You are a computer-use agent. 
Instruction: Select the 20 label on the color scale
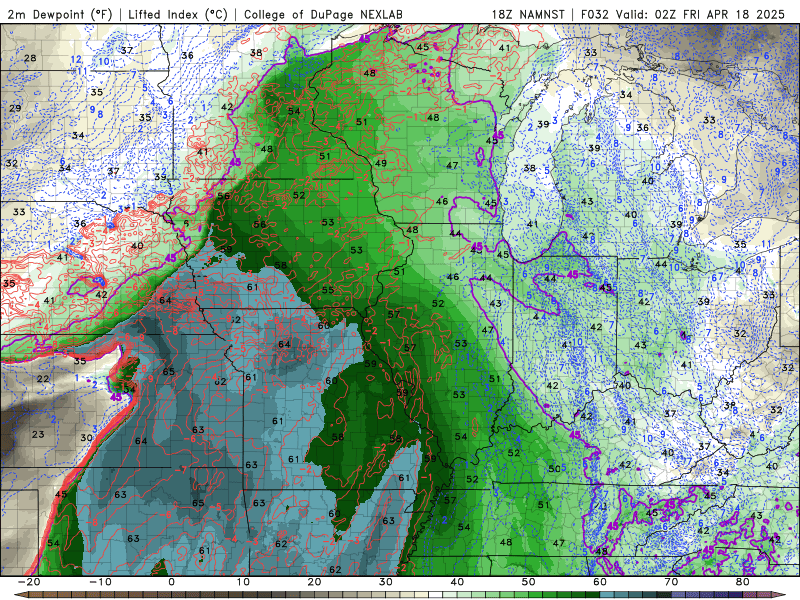[314, 582]
